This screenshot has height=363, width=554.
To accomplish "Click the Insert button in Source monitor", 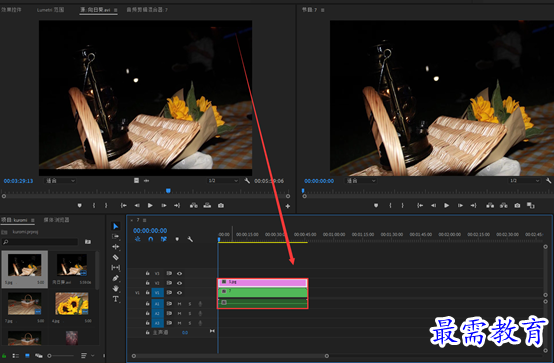I will [194, 205].
